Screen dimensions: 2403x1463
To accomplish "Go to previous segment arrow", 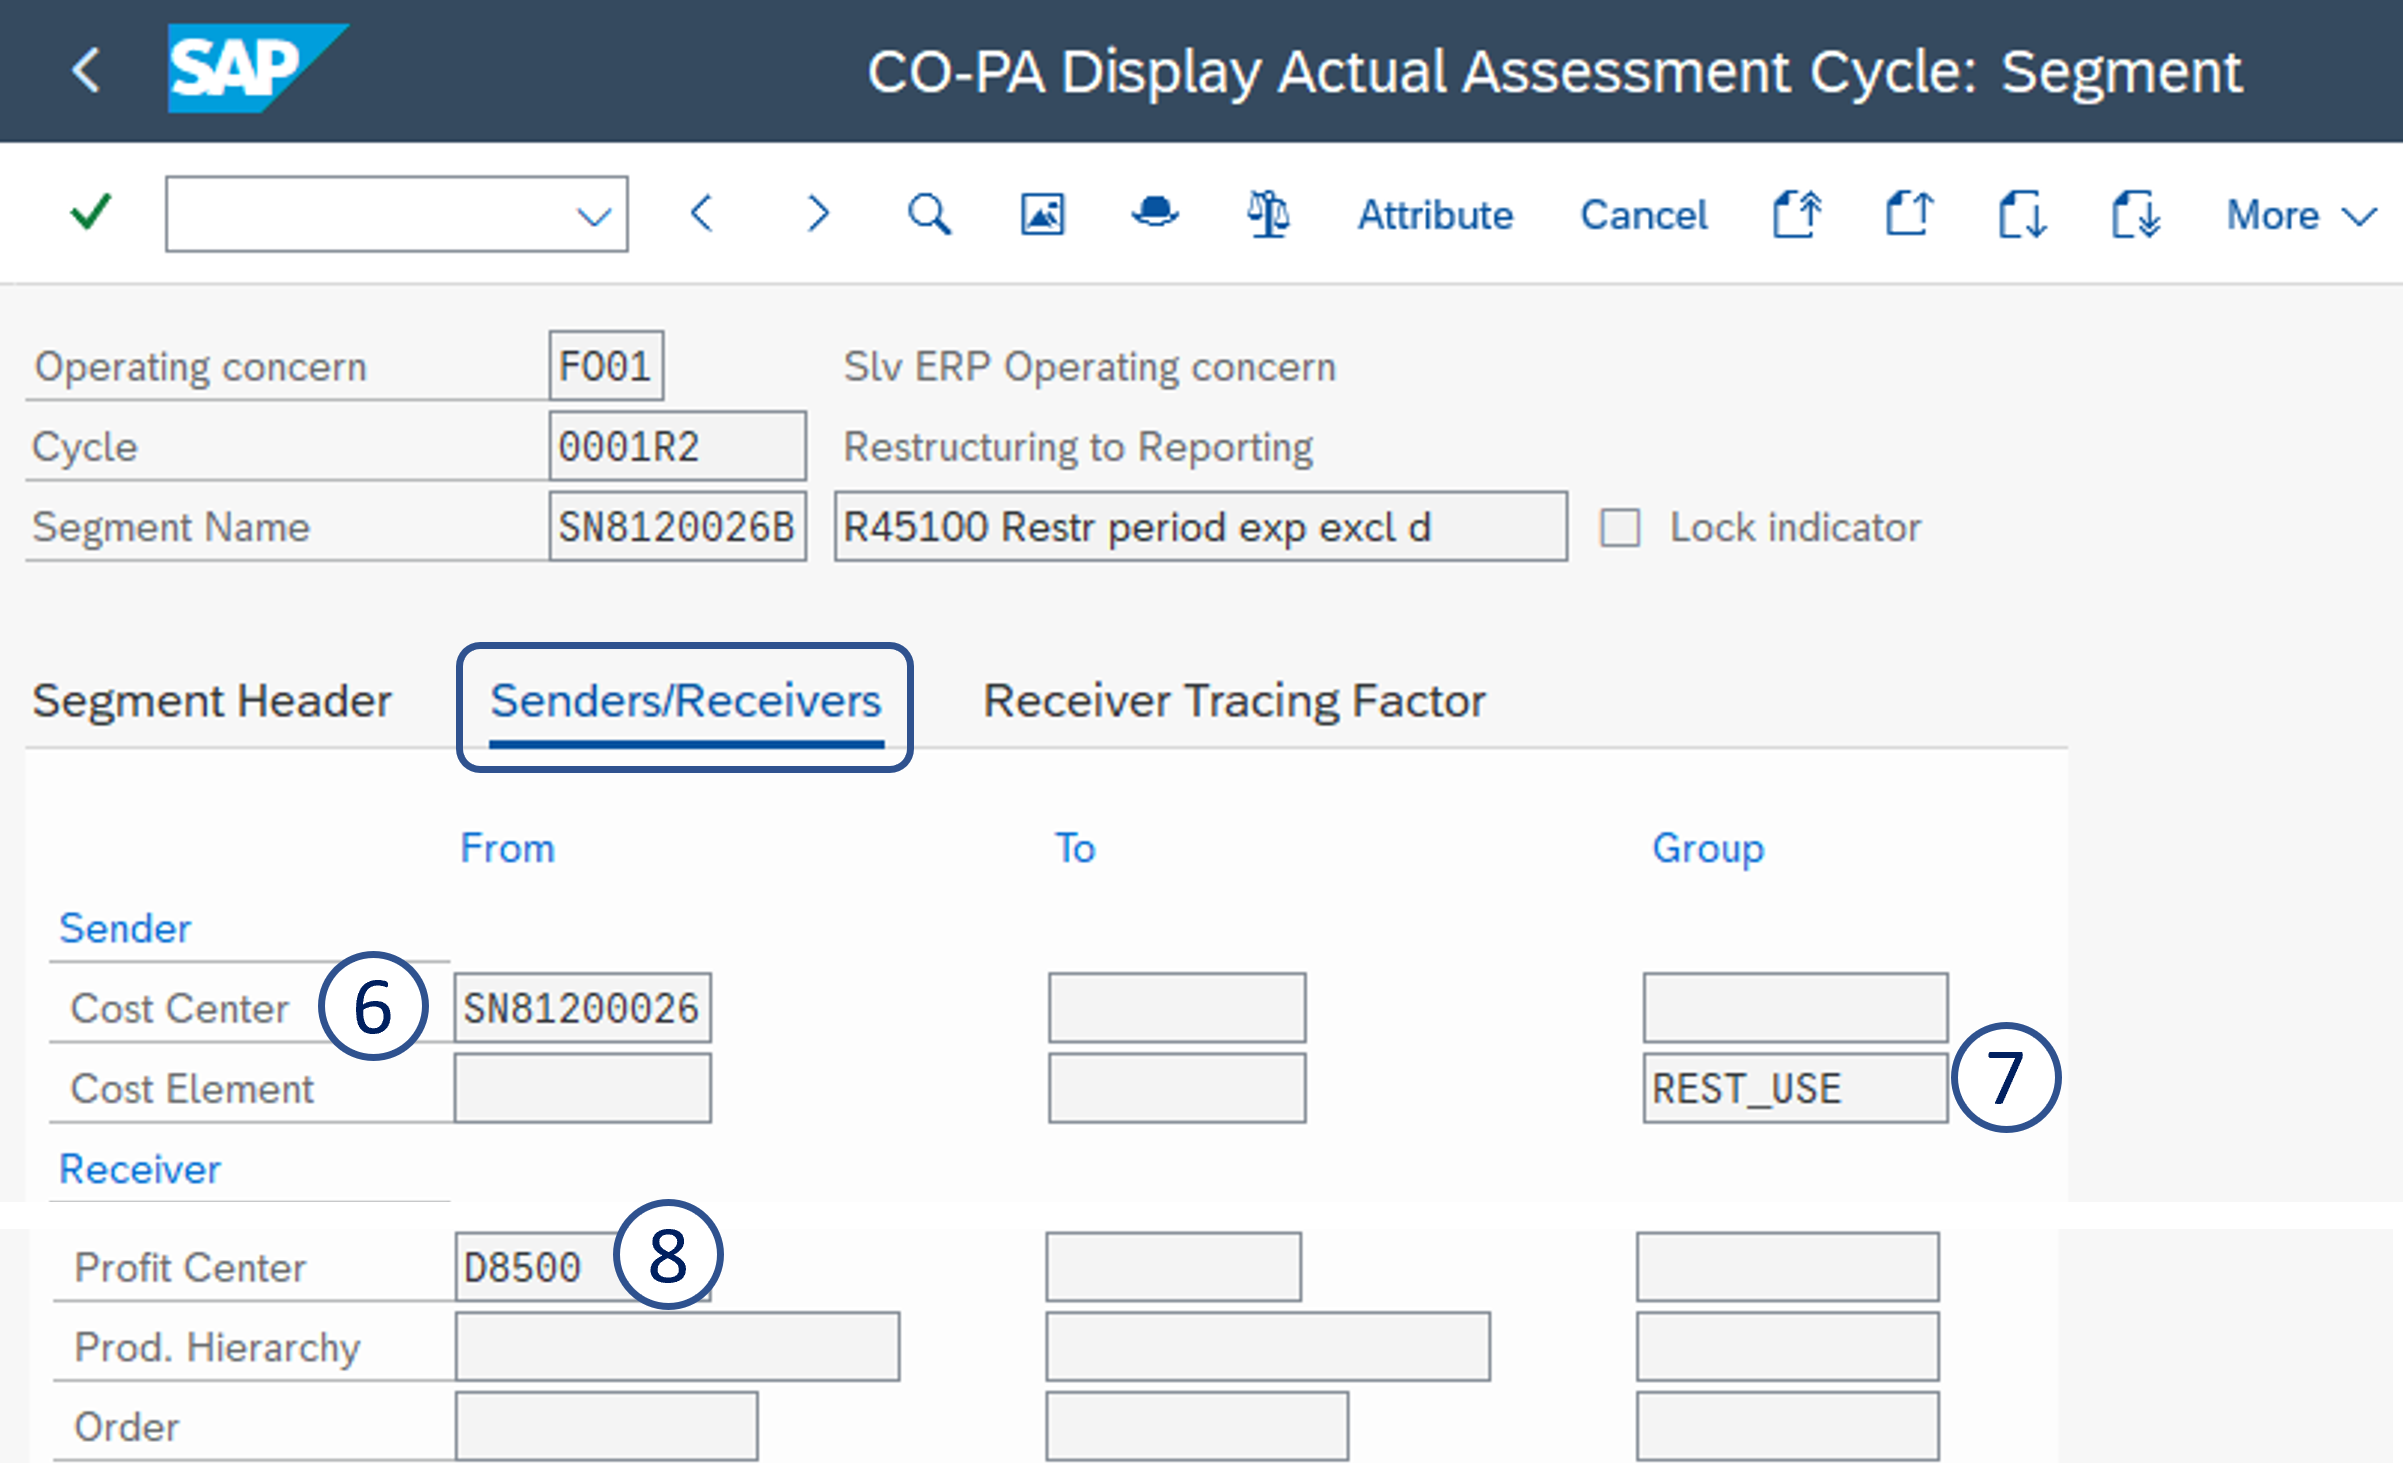I will pos(703,214).
